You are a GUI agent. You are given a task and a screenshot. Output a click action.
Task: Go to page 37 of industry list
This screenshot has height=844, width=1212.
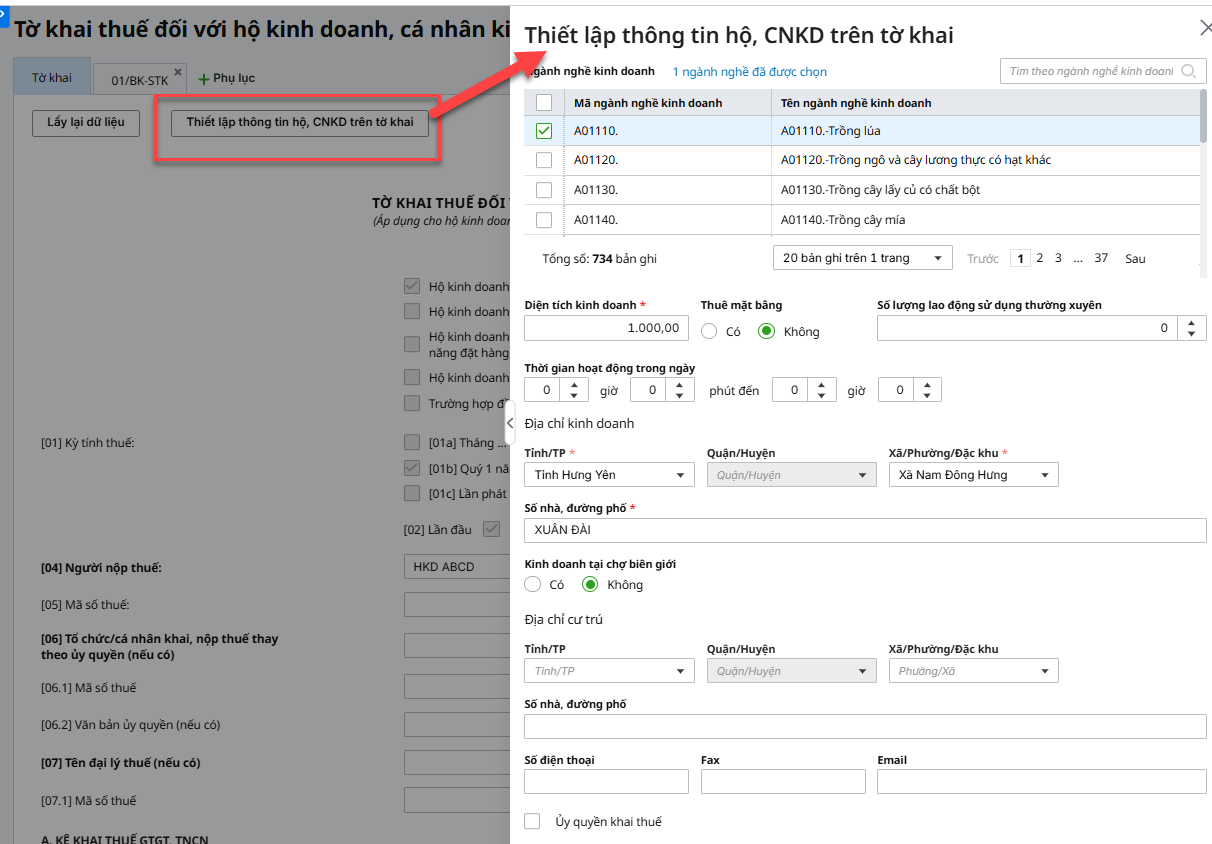pos(1101,258)
